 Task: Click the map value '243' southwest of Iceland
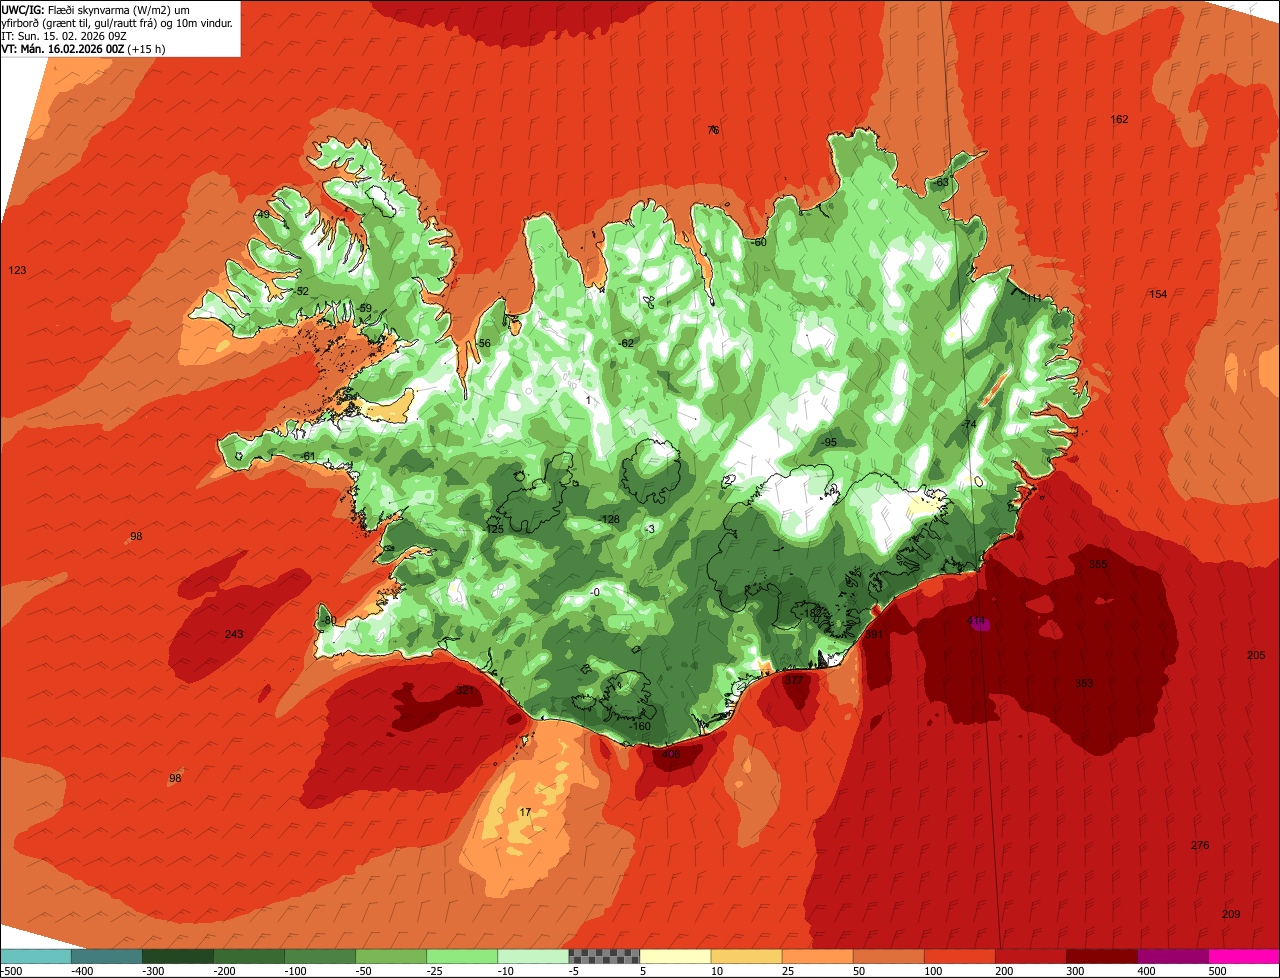pyautogui.click(x=234, y=635)
